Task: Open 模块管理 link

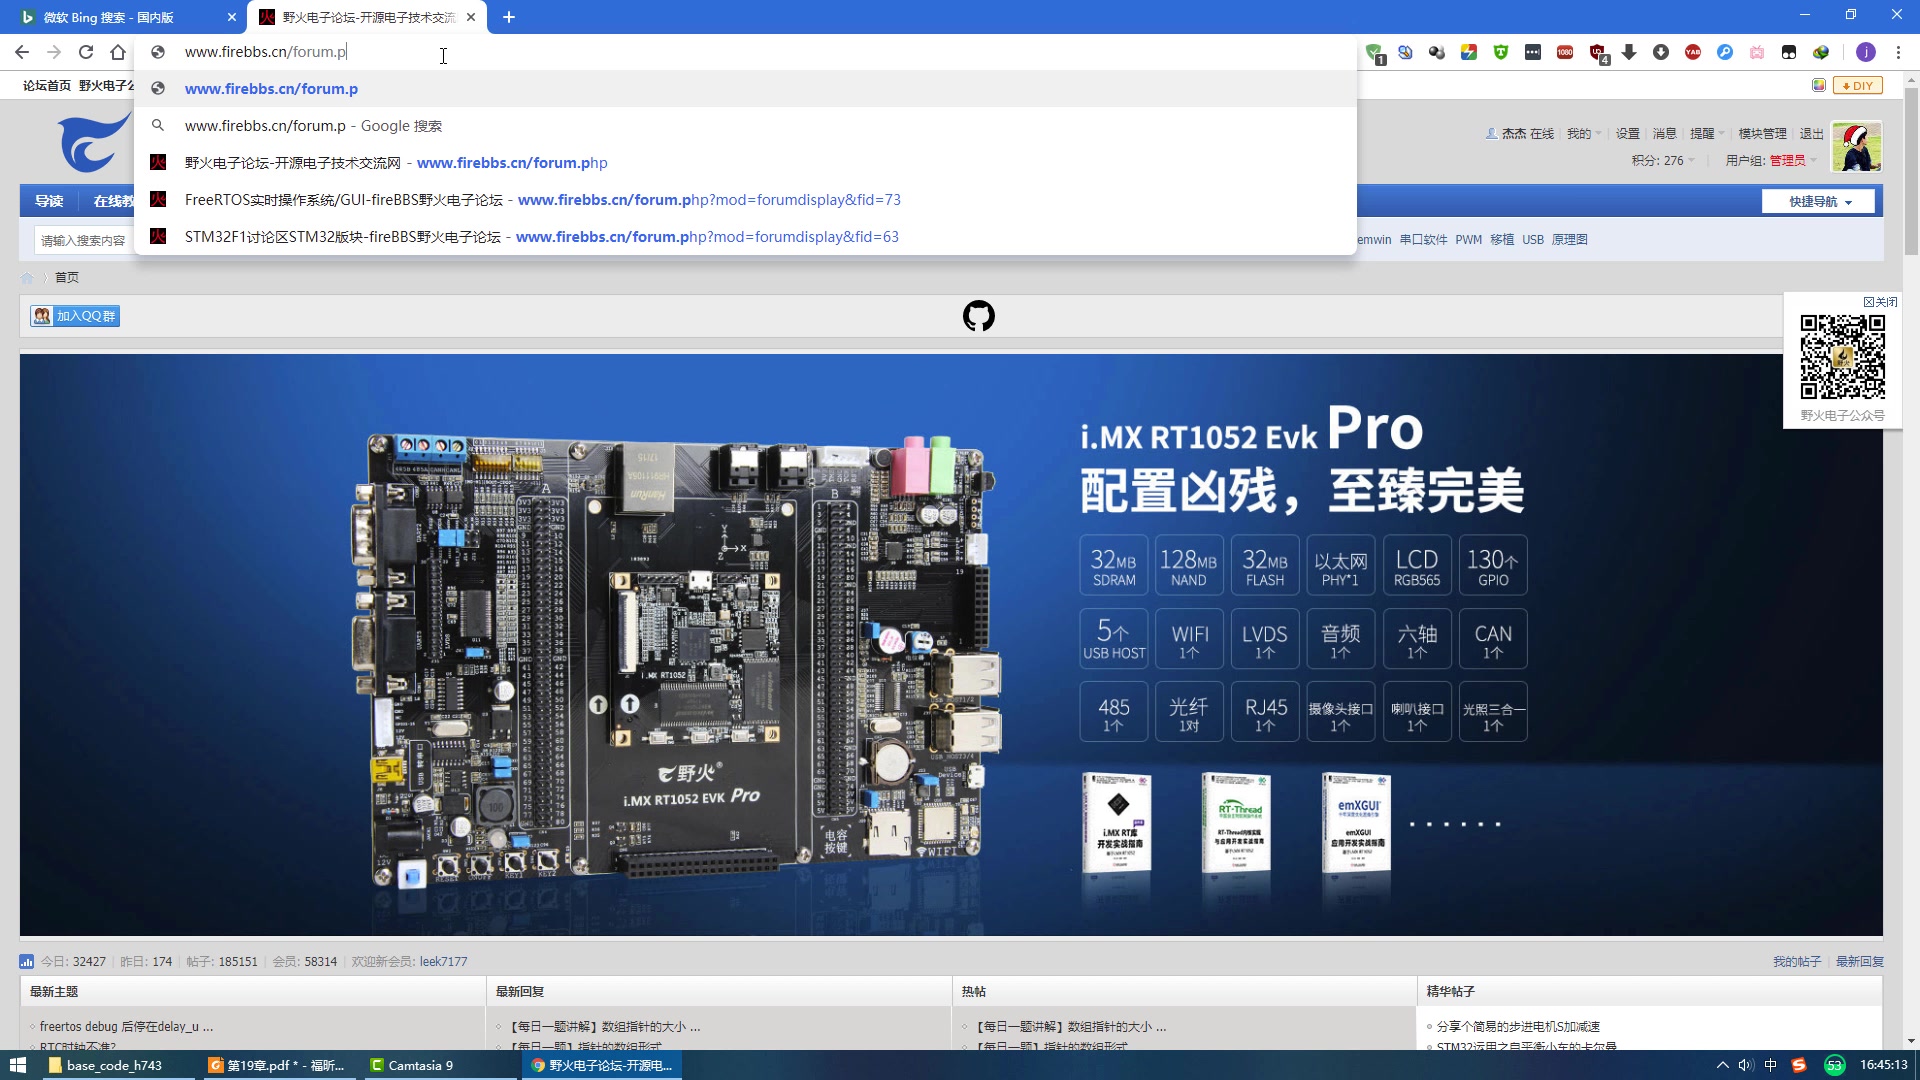Action: click(1762, 134)
